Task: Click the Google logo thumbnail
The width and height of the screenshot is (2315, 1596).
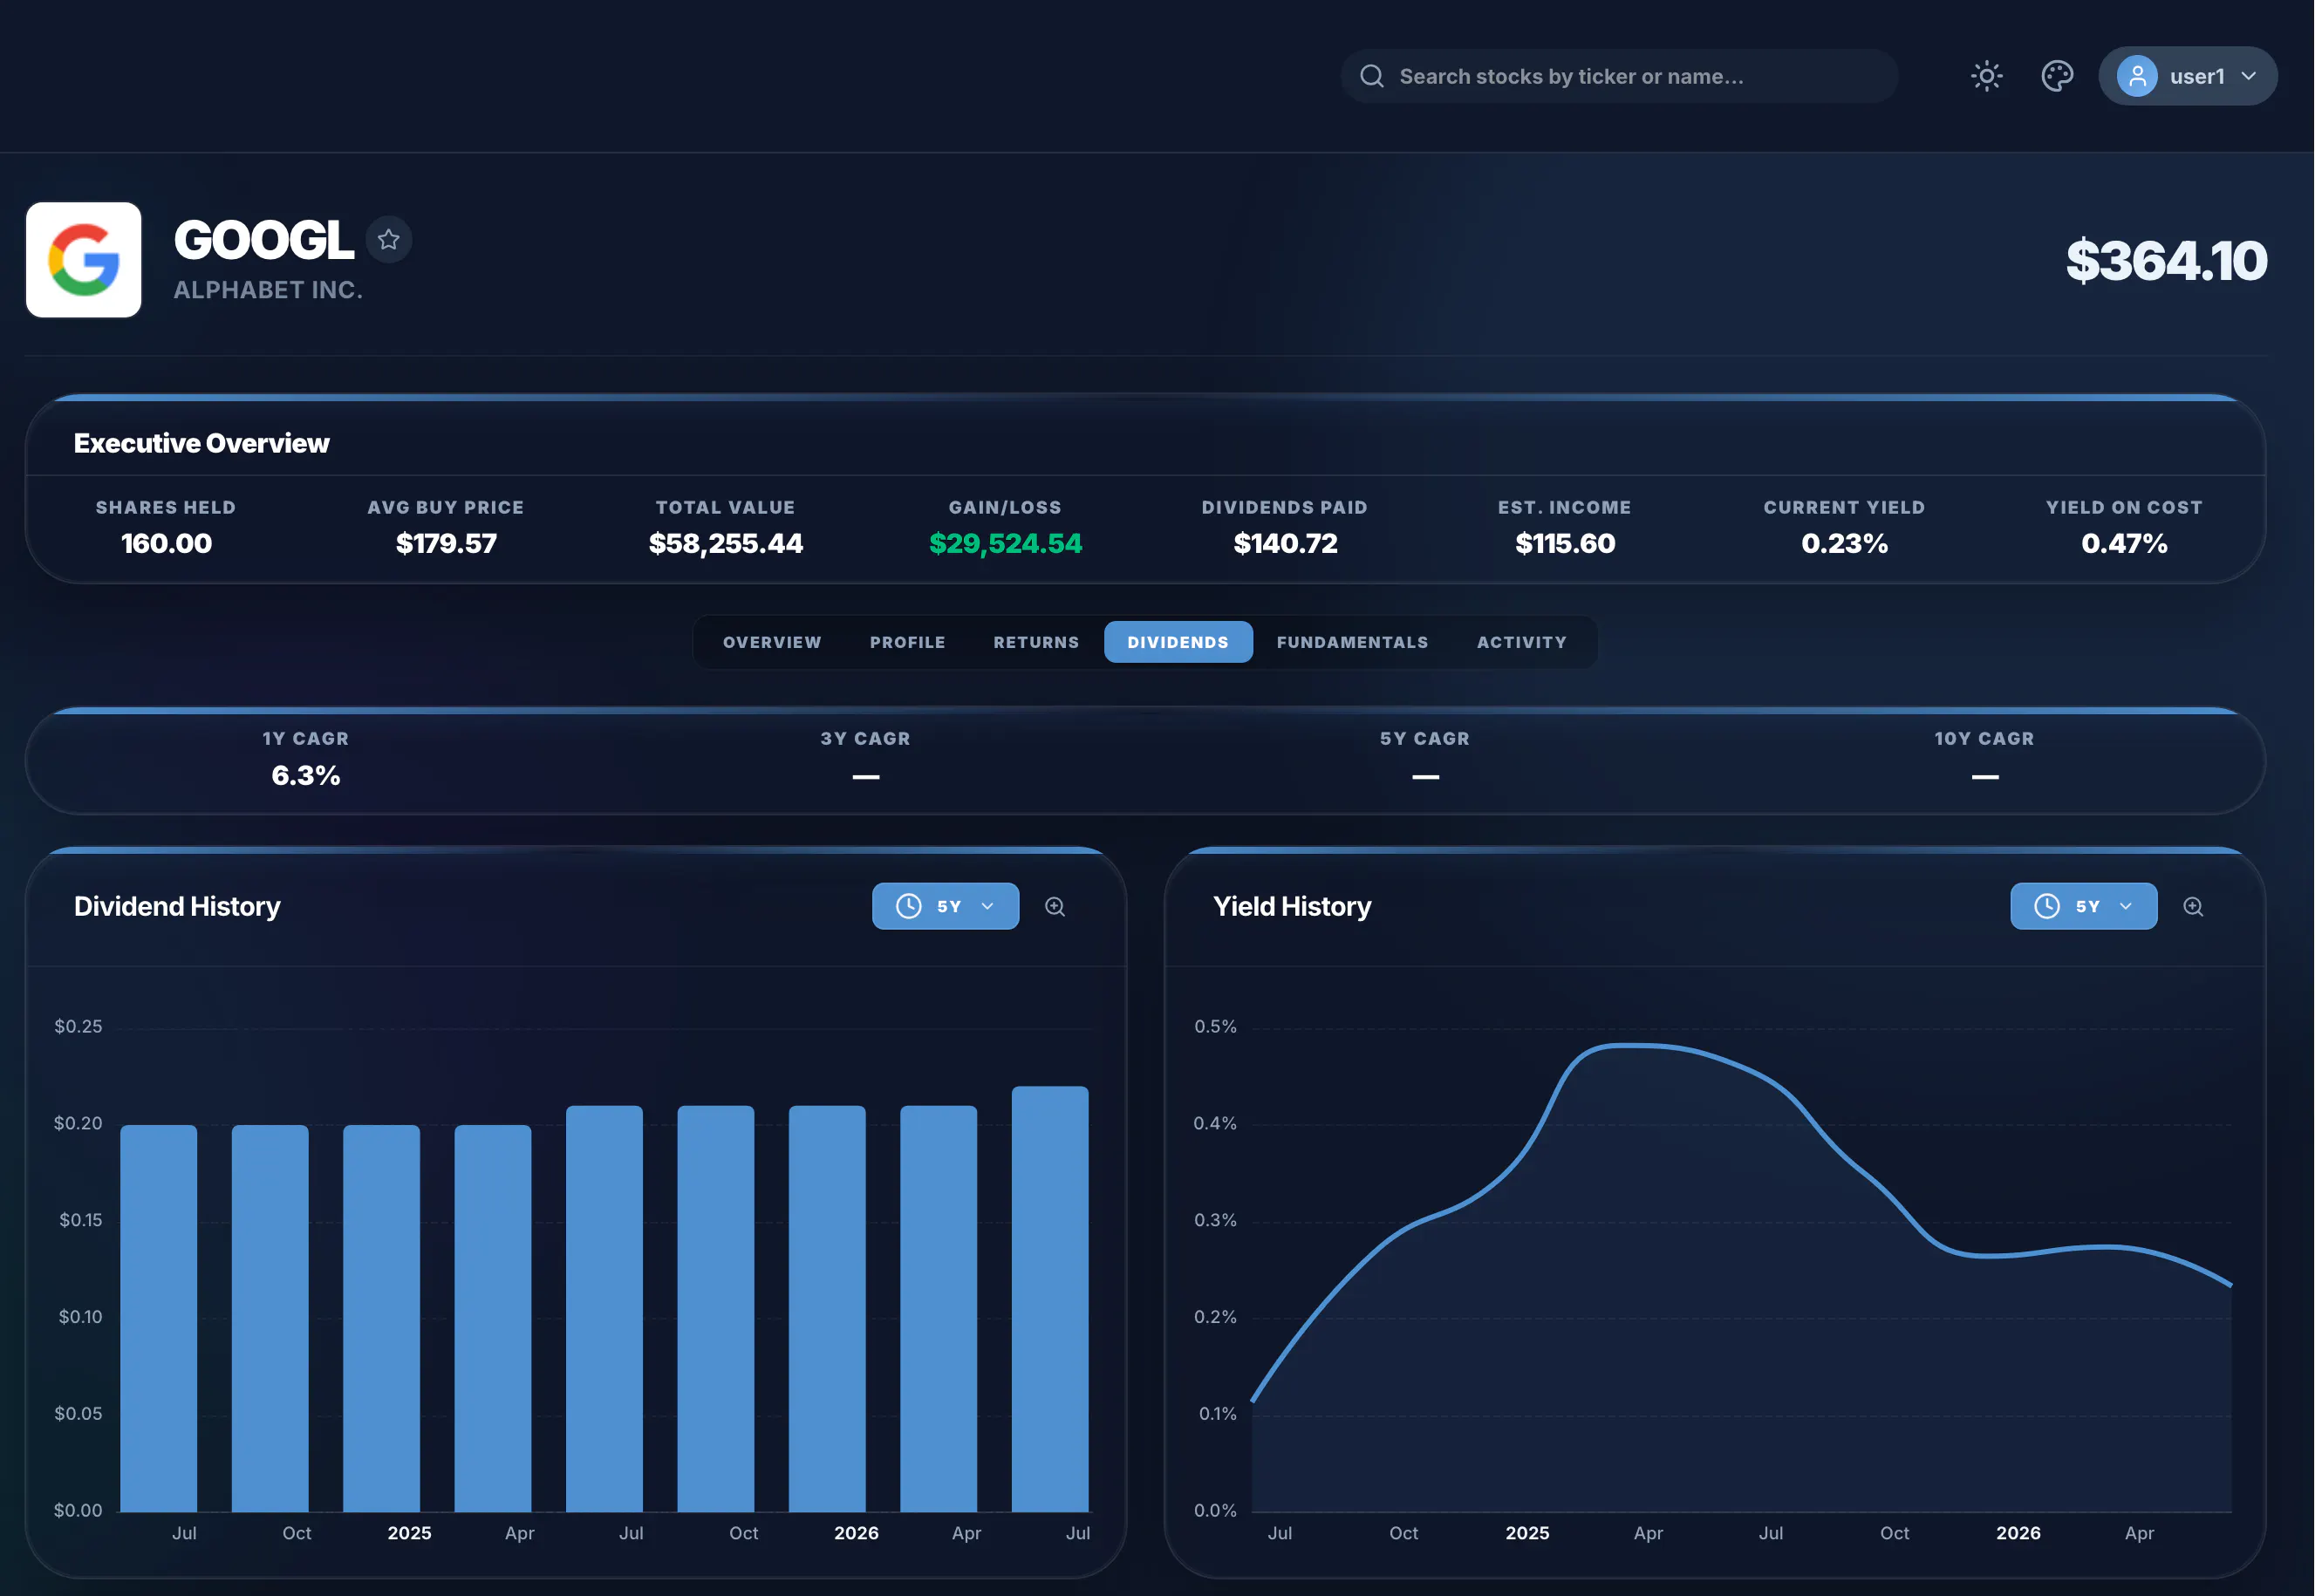Action: [x=84, y=260]
